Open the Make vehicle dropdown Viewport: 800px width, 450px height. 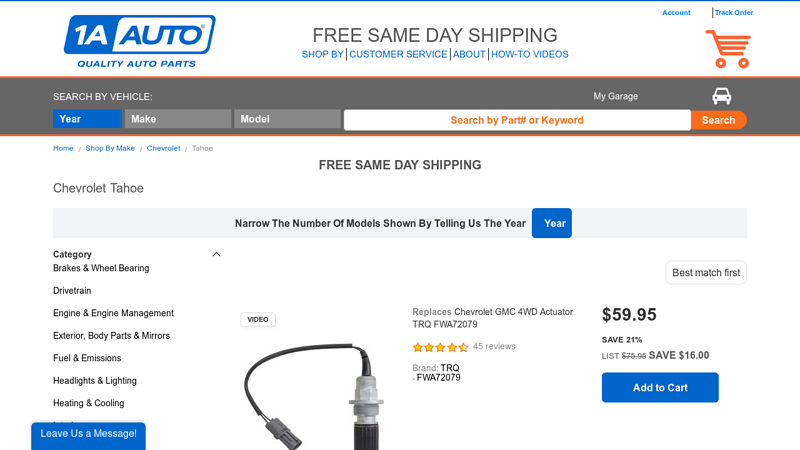[177, 119]
